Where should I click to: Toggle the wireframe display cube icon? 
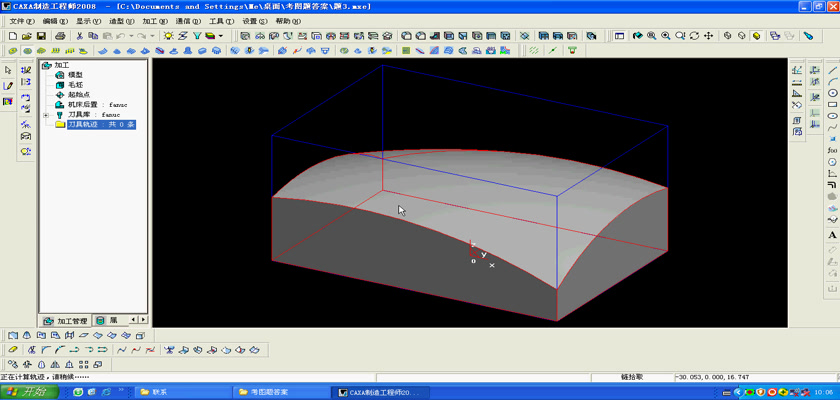coord(728,36)
